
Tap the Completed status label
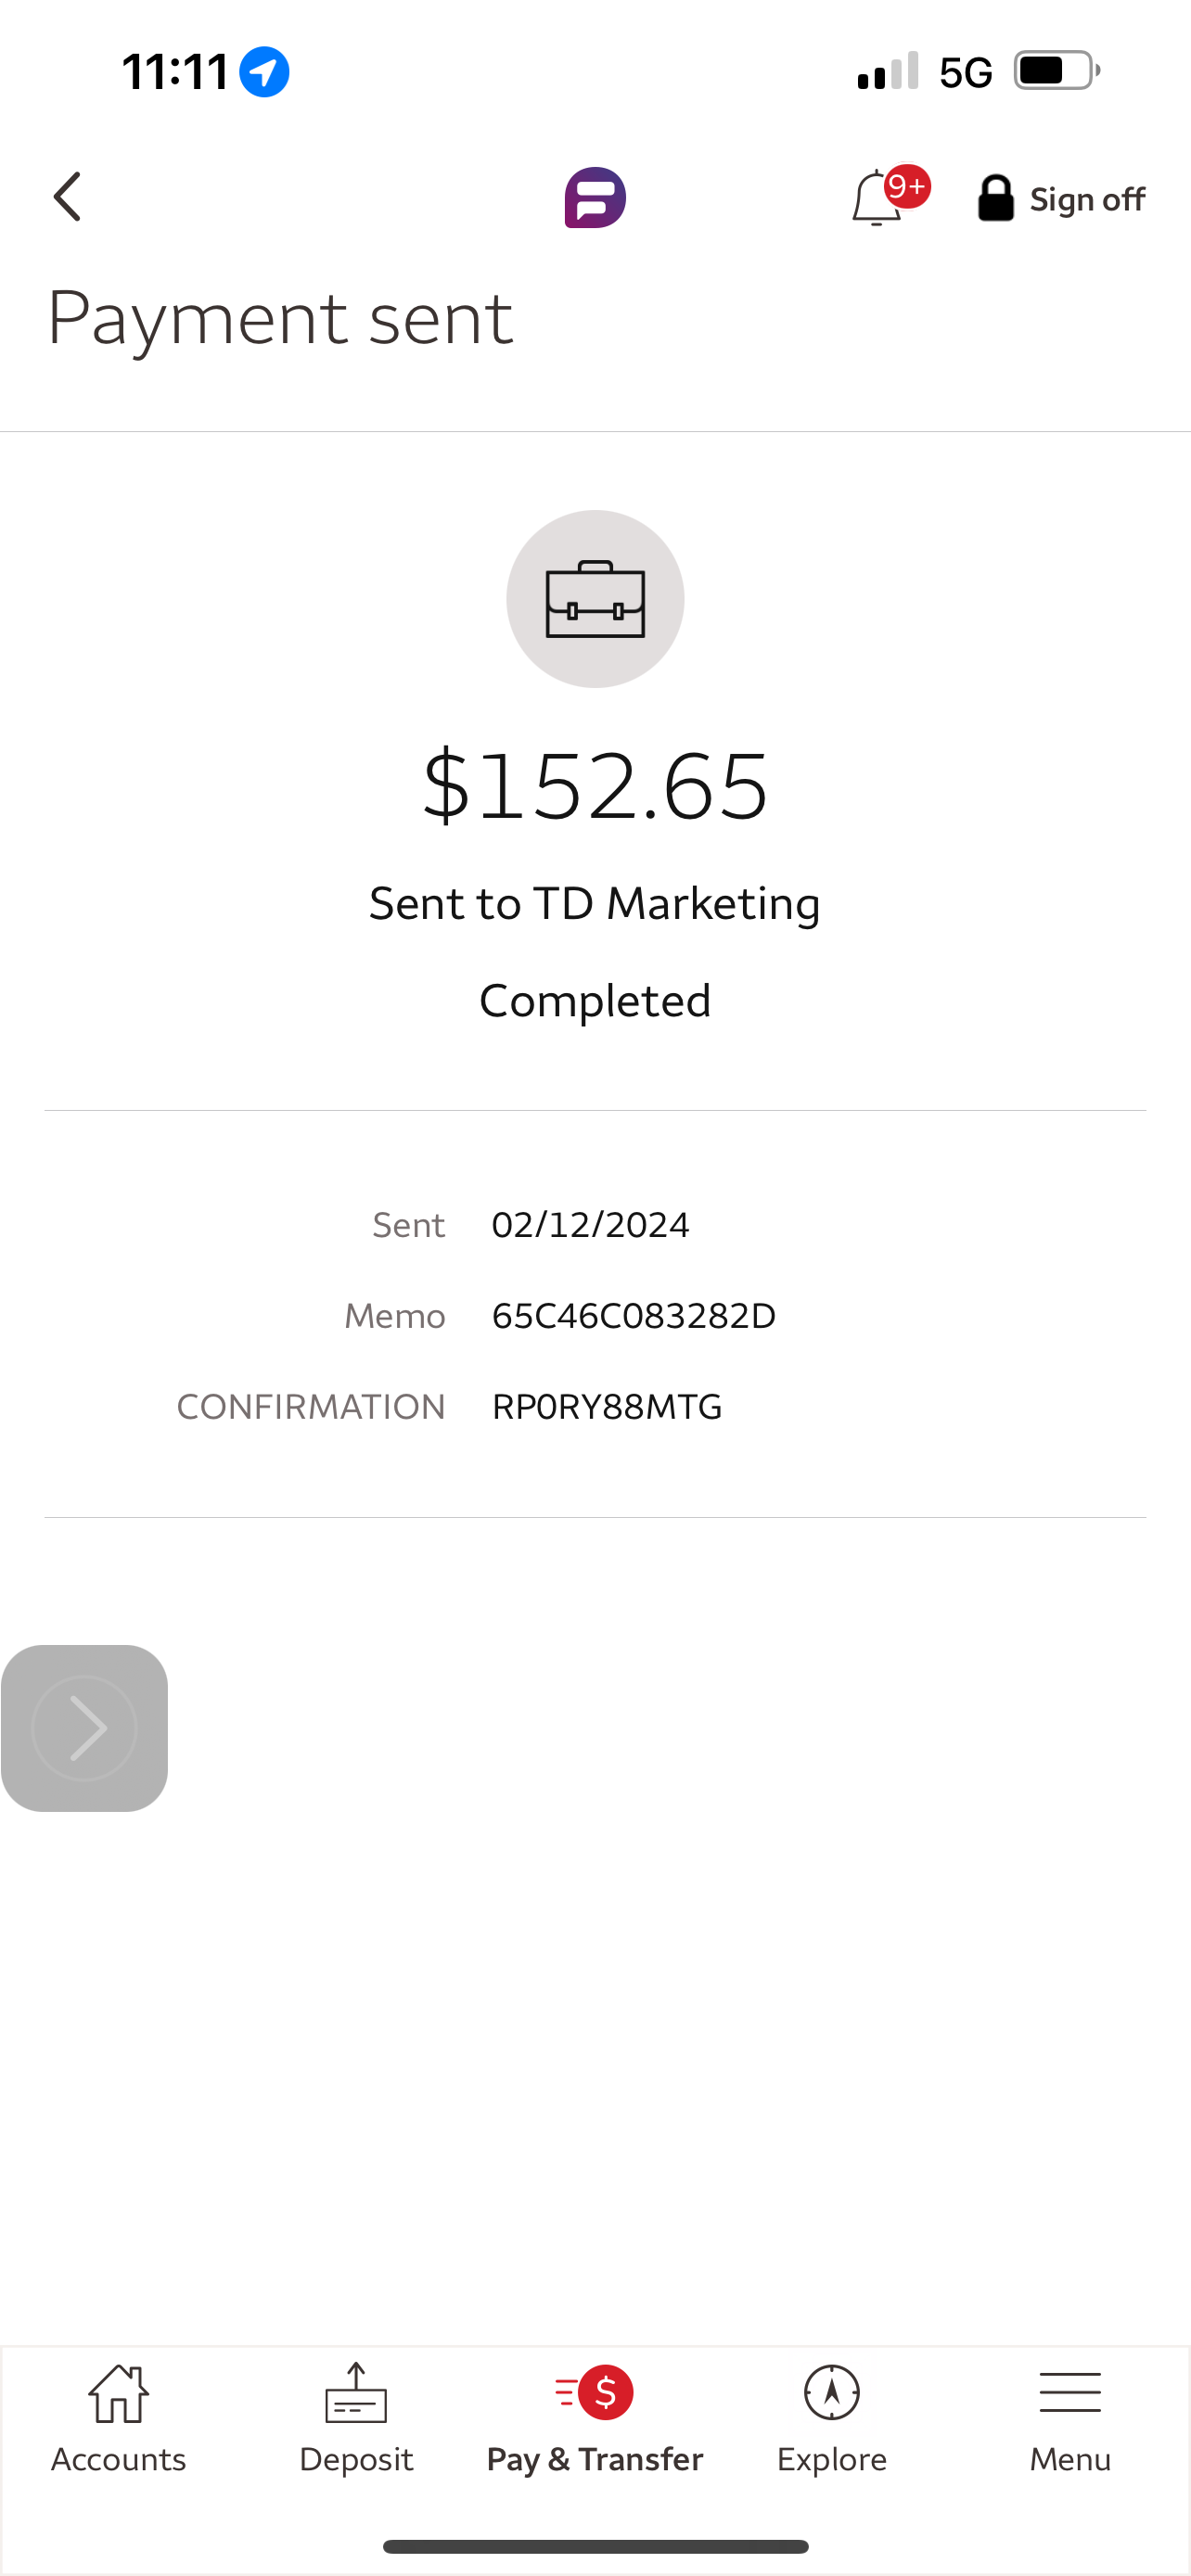[x=595, y=1001]
